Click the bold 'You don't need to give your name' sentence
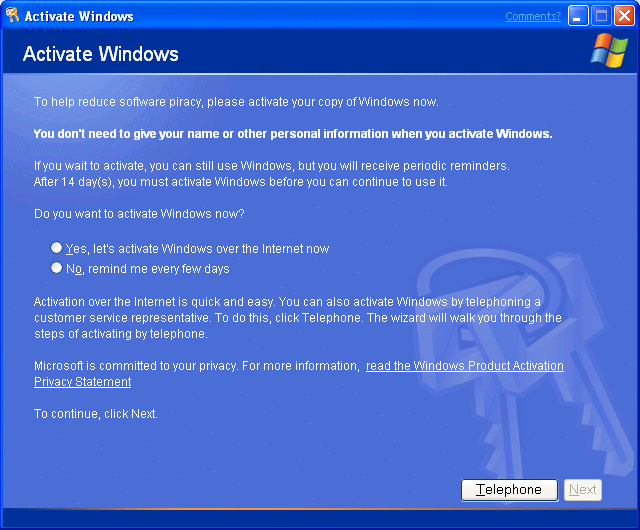 click(293, 134)
